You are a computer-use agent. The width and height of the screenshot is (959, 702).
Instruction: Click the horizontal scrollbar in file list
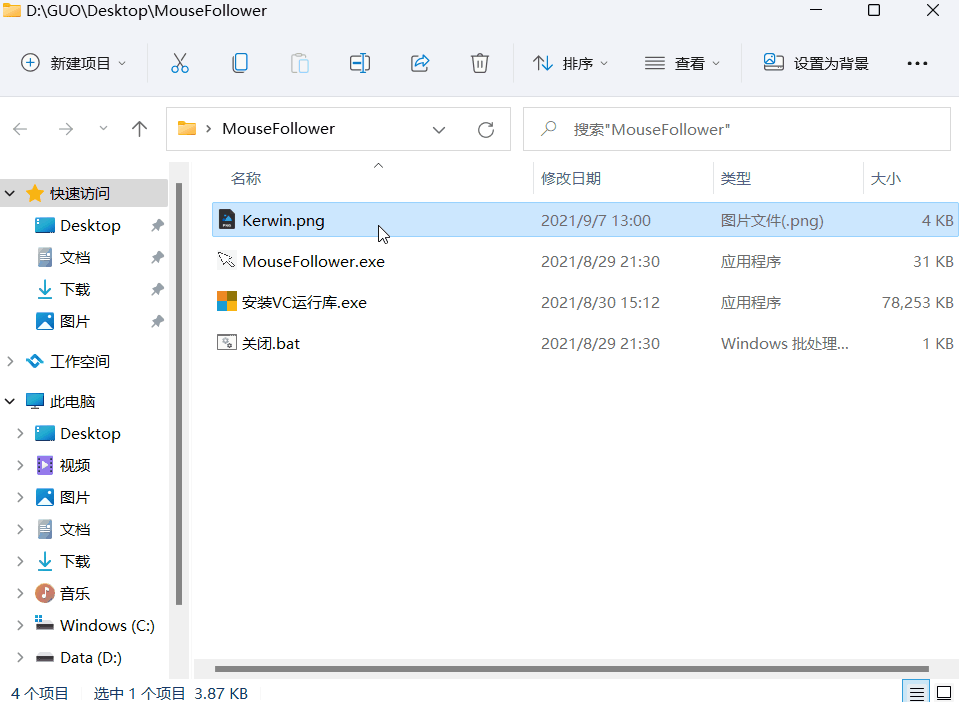[x=570, y=669]
